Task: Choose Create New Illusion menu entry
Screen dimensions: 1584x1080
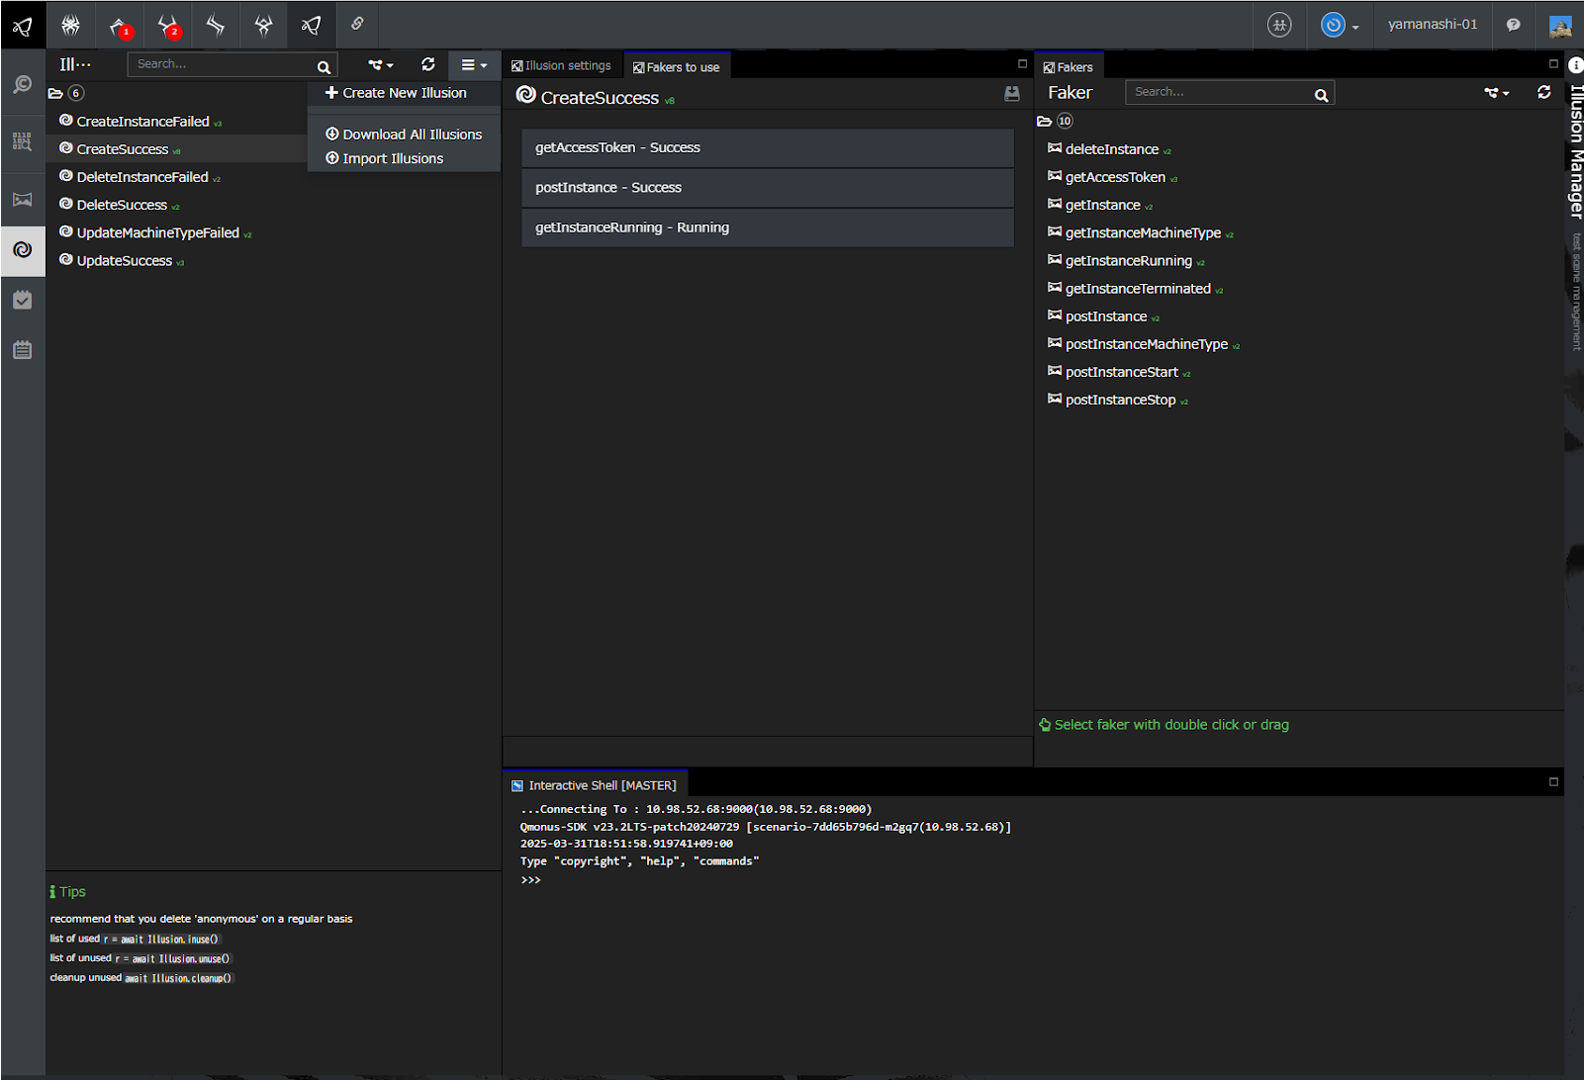Action: click(404, 93)
